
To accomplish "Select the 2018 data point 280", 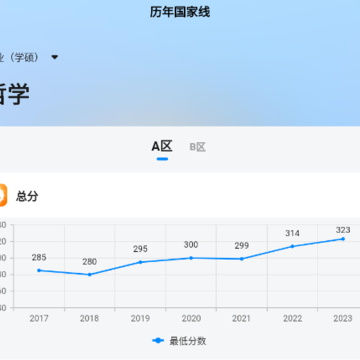I will point(89,275).
